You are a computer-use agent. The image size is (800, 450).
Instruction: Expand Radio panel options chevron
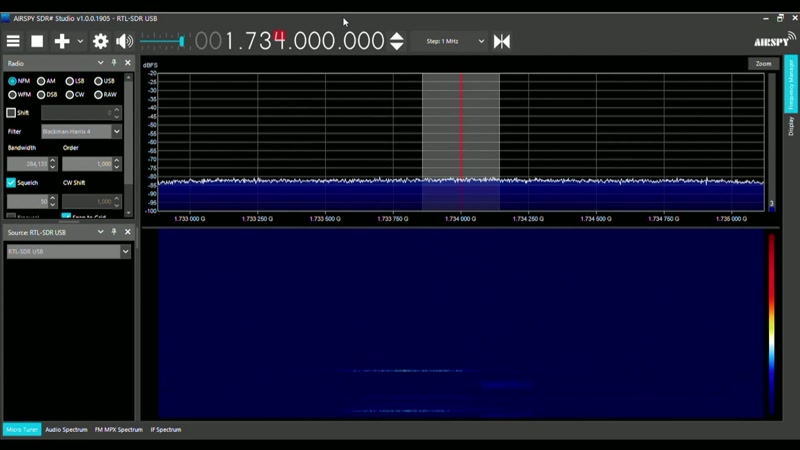point(101,63)
